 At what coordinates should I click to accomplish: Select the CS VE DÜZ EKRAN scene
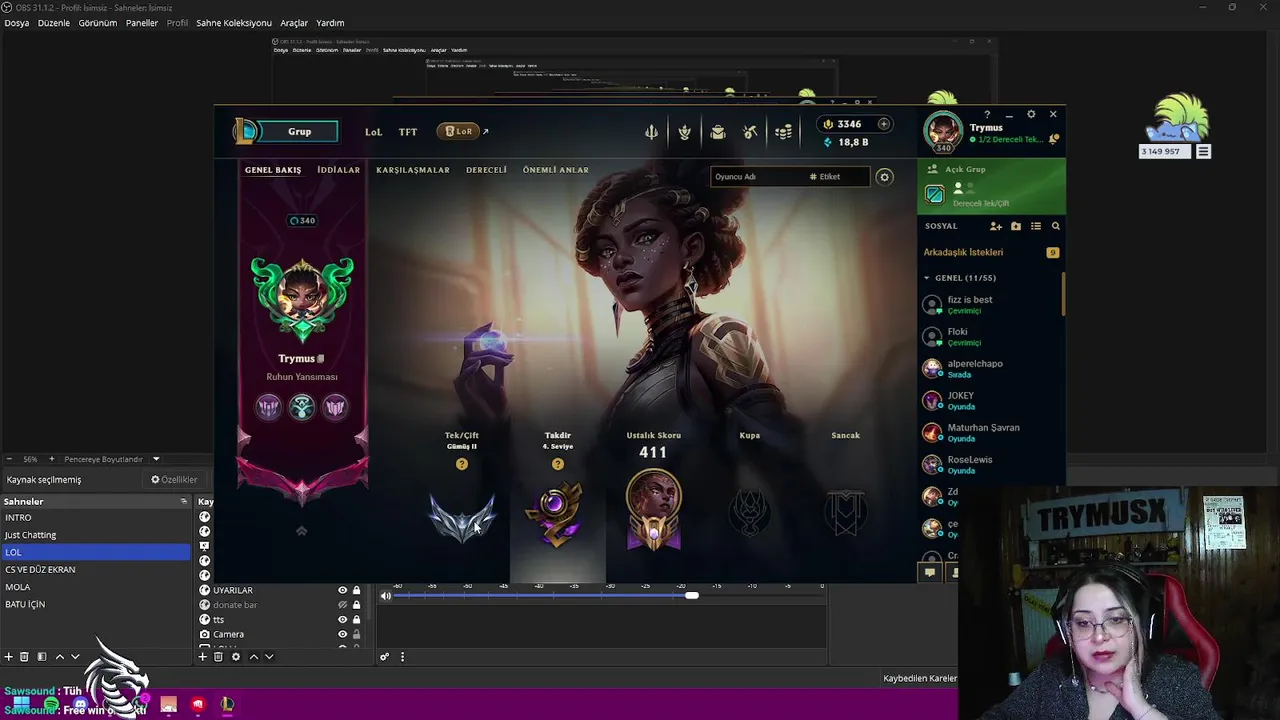coord(95,570)
